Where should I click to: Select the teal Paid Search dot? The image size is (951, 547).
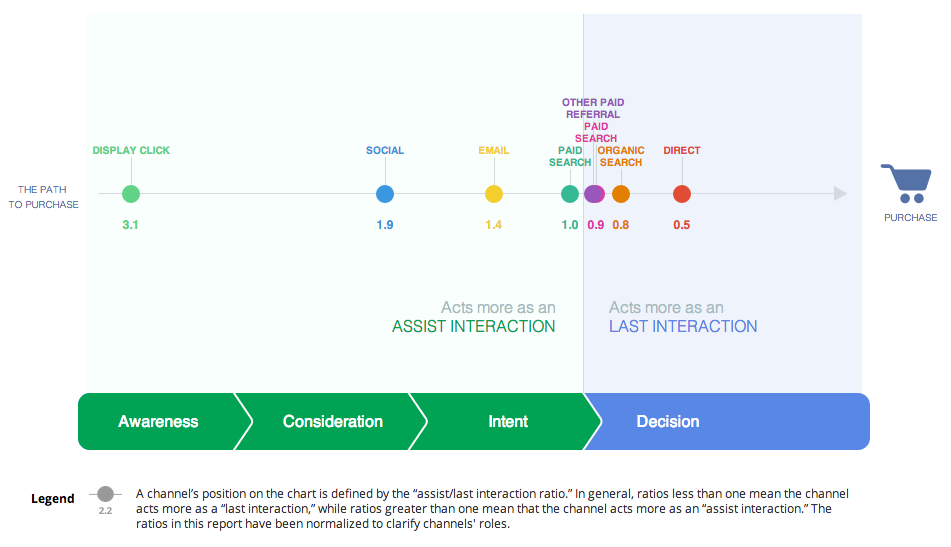coord(570,194)
